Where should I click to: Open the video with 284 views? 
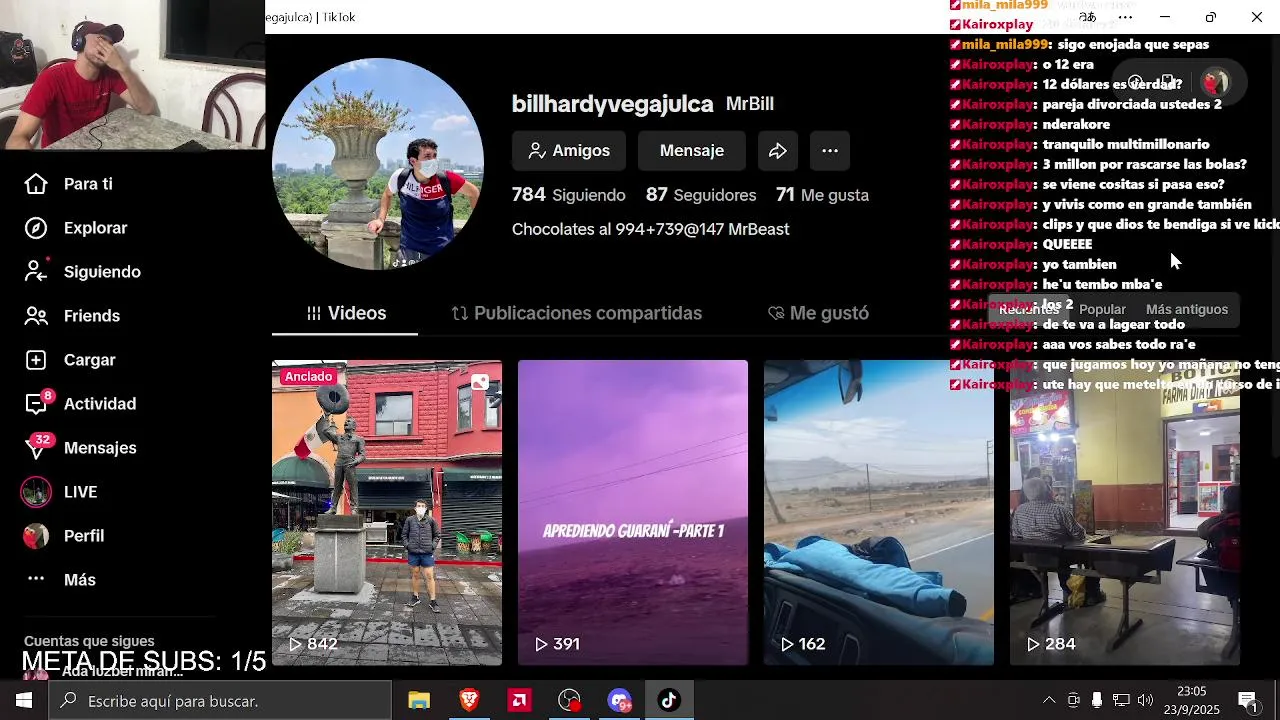(x=1125, y=512)
